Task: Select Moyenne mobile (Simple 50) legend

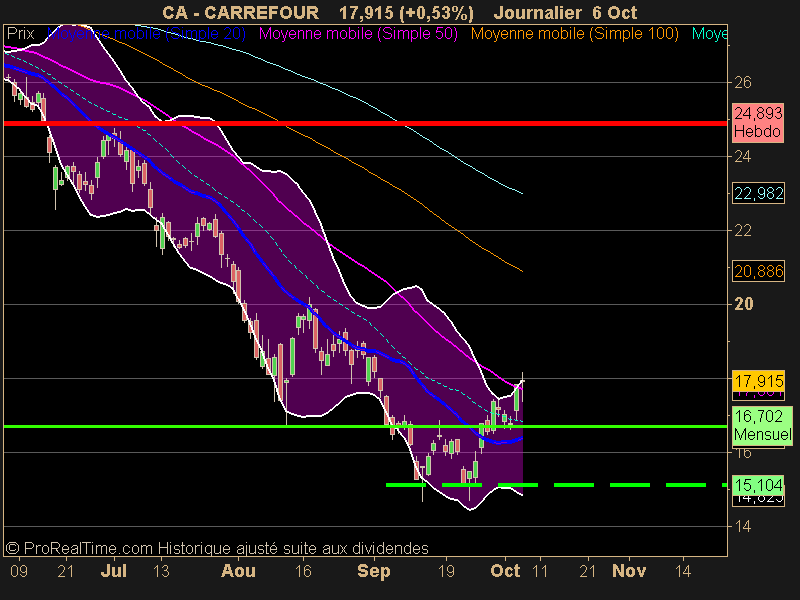Action: (358, 34)
